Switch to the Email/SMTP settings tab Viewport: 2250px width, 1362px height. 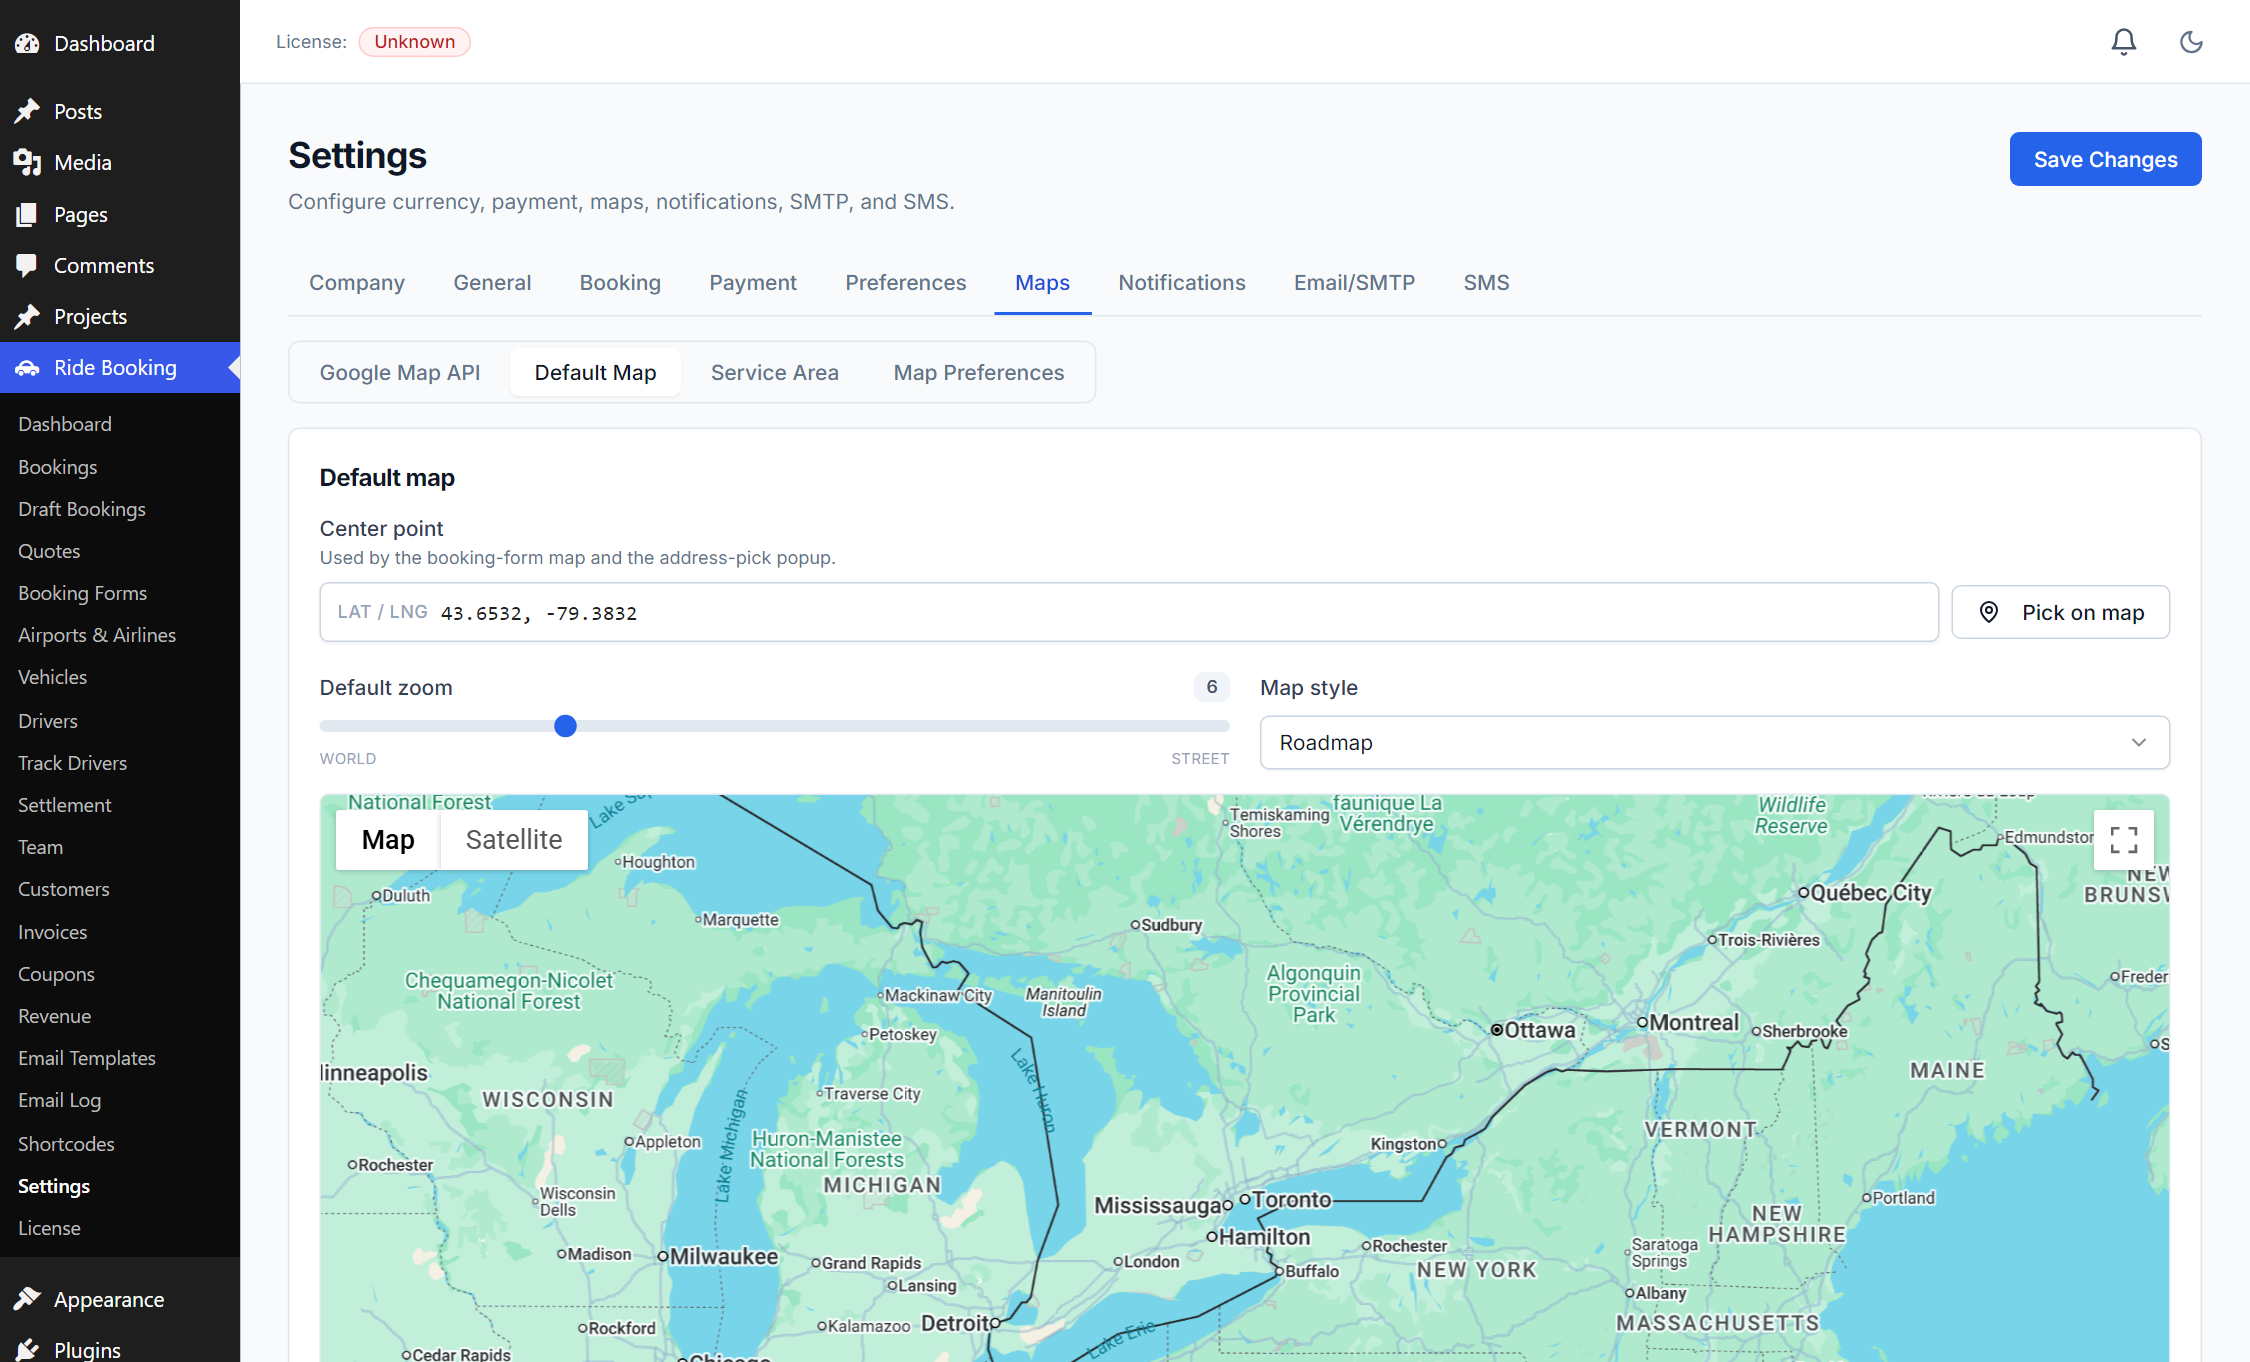click(x=1354, y=282)
